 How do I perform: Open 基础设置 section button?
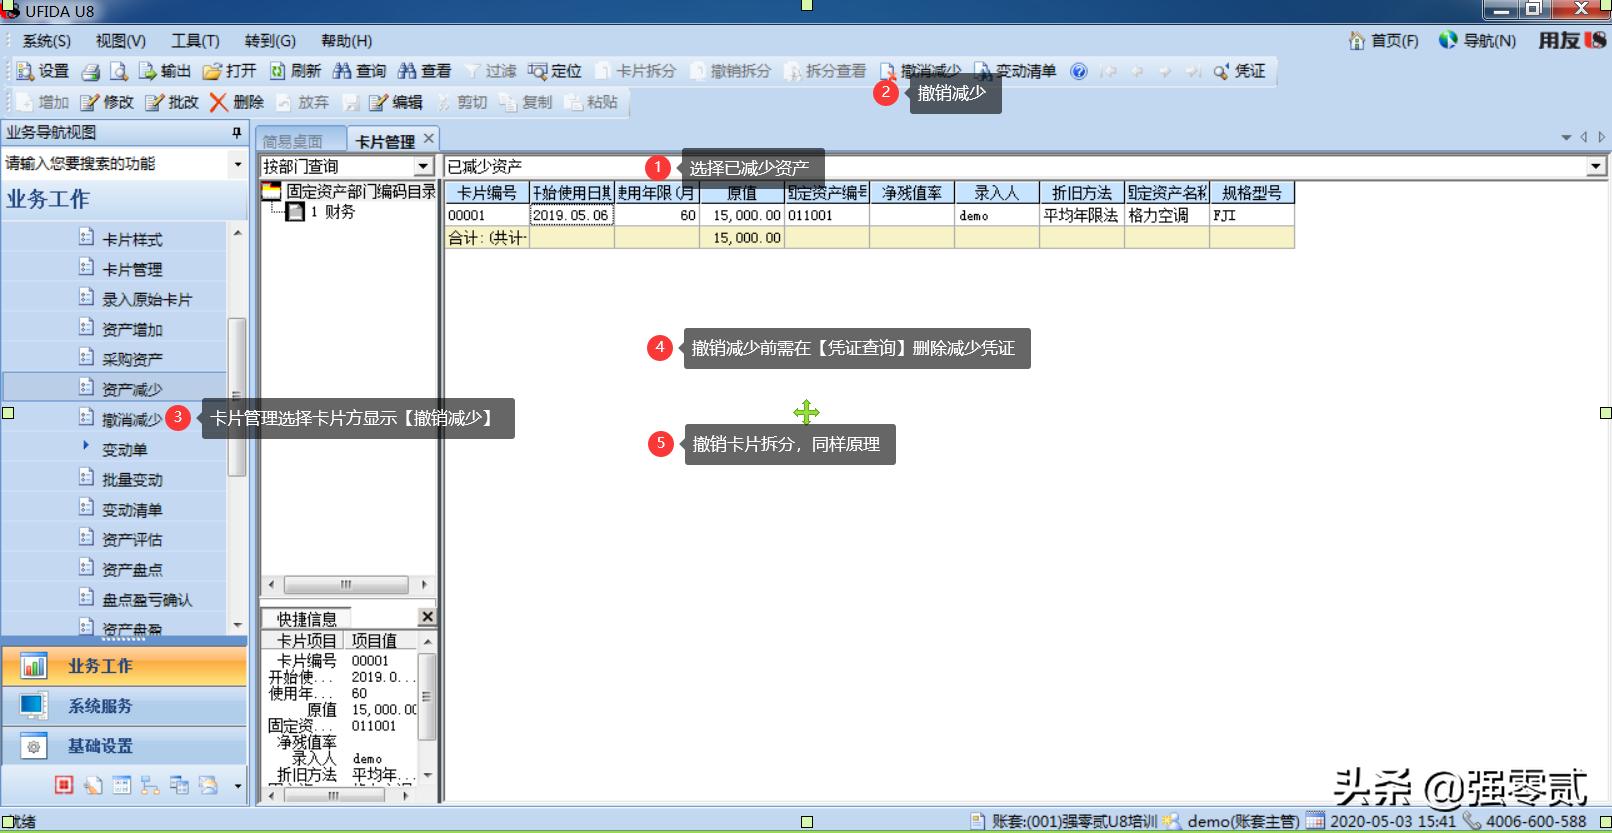[x=125, y=746]
